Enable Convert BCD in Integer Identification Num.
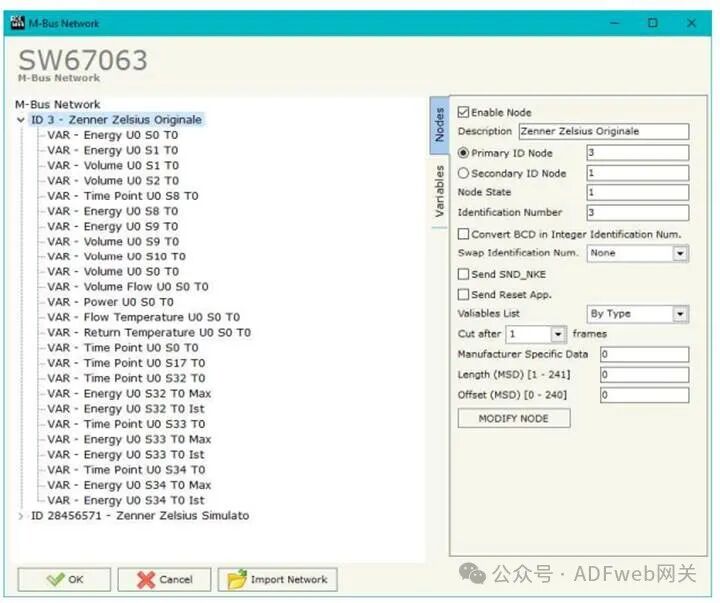720x603 pixels. point(464,234)
